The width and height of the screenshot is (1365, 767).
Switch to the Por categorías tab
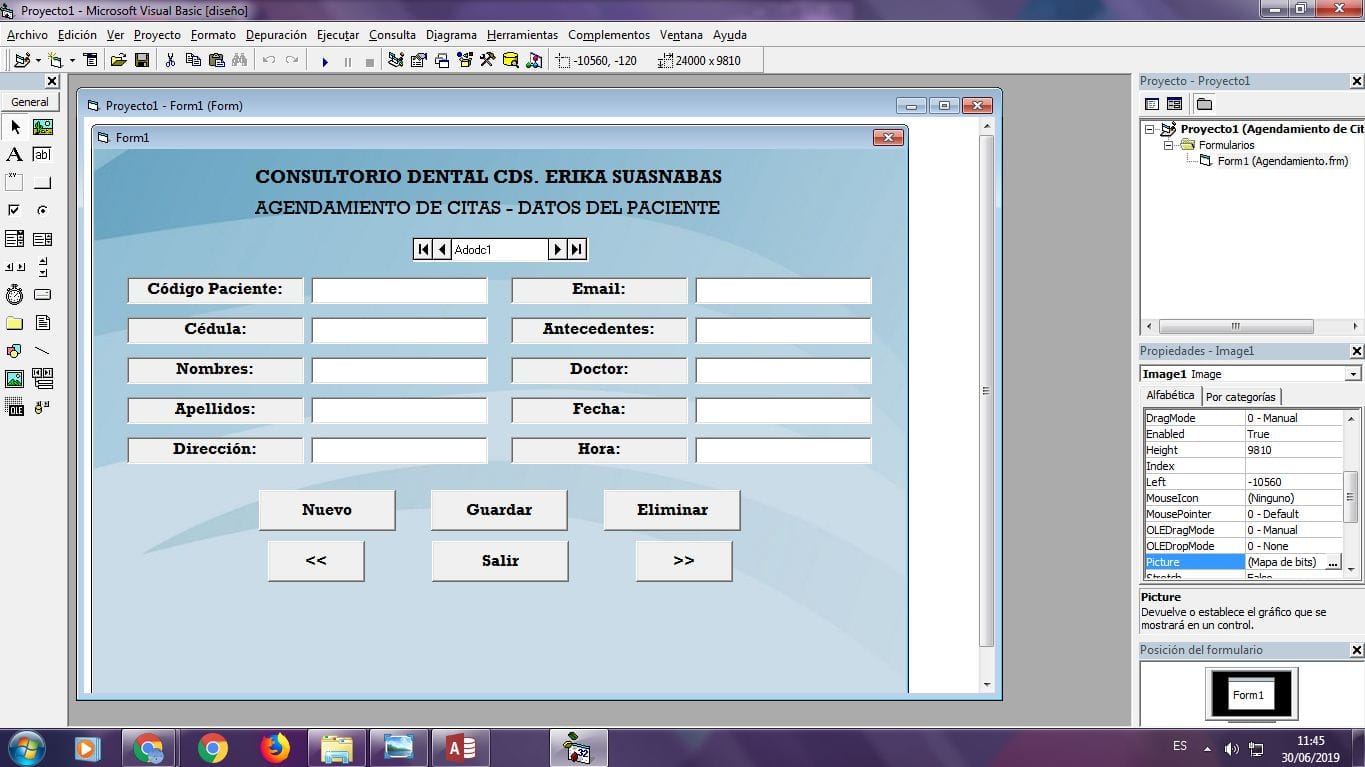[x=1240, y=397]
